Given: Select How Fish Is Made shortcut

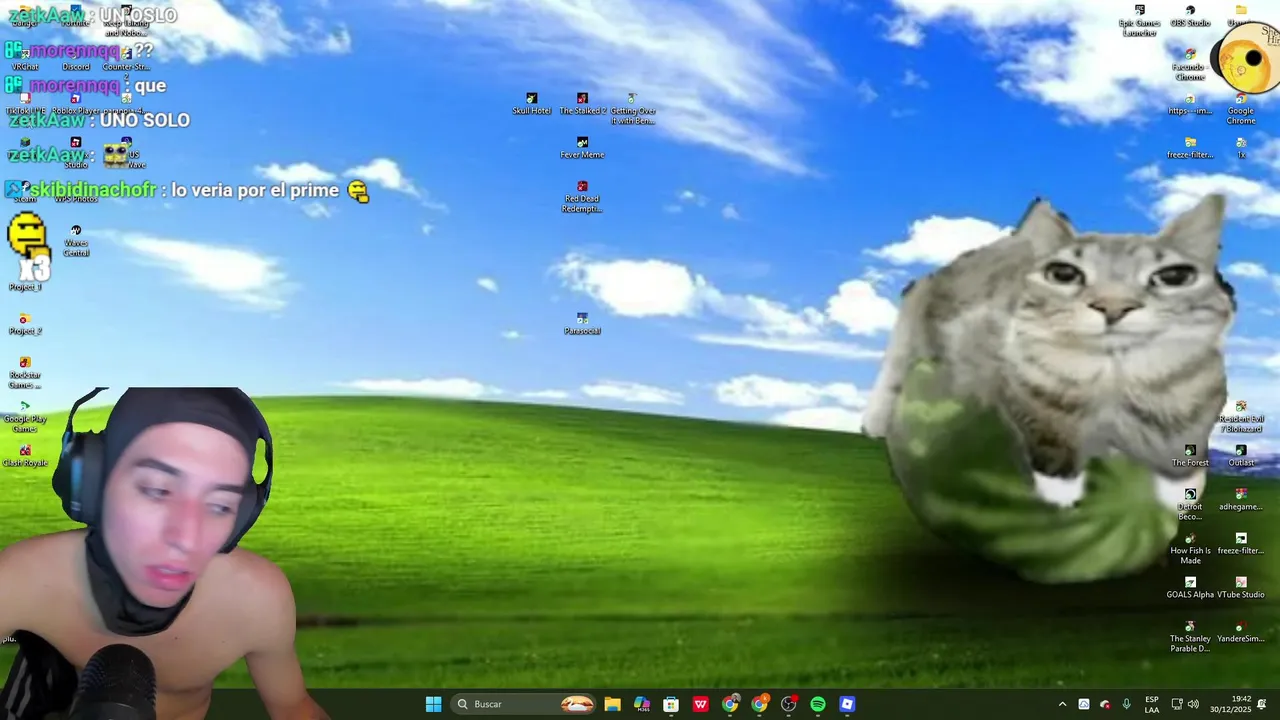Looking at the screenshot, I should [x=1190, y=549].
